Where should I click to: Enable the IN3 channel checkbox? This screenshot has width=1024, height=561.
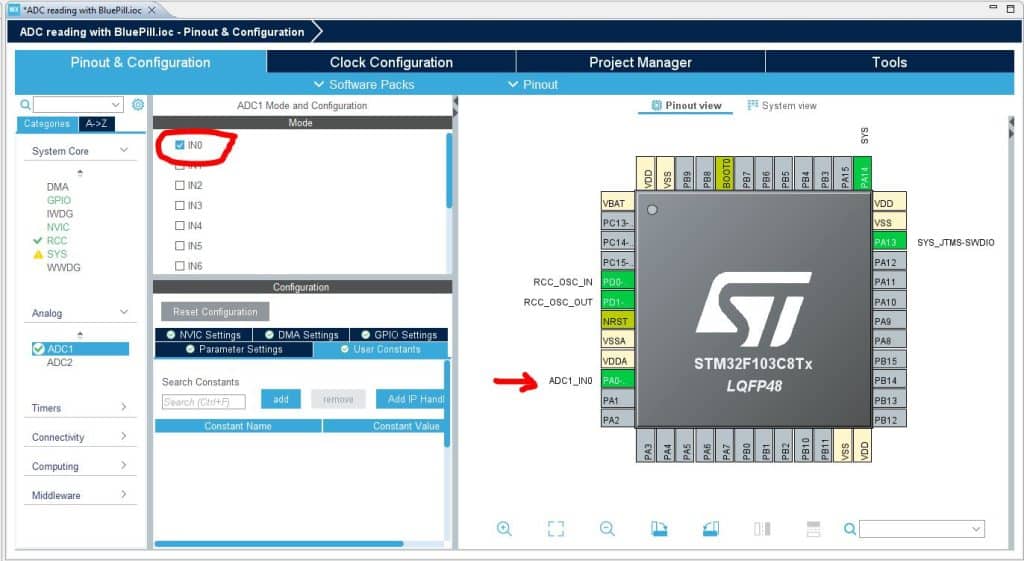pyautogui.click(x=180, y=205)
